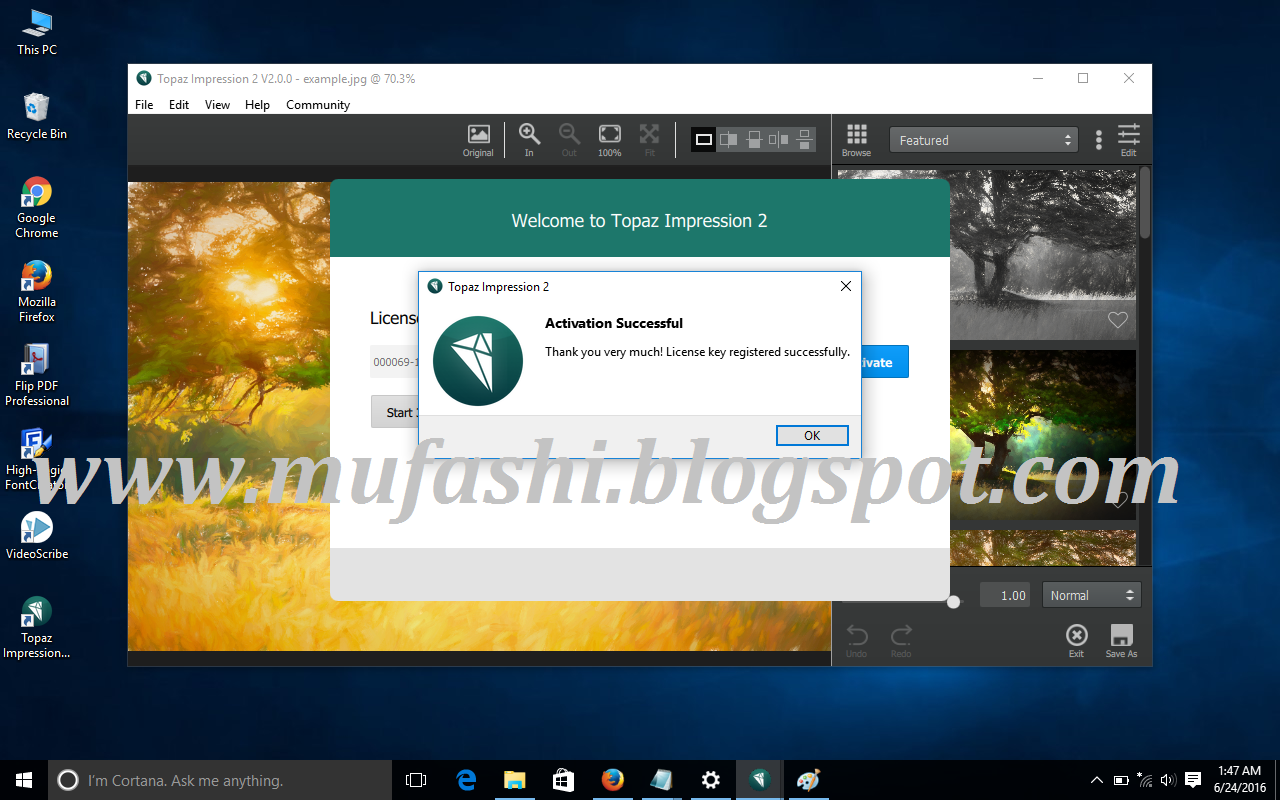Open Paint from the taskbar

(x=808, y=780)
